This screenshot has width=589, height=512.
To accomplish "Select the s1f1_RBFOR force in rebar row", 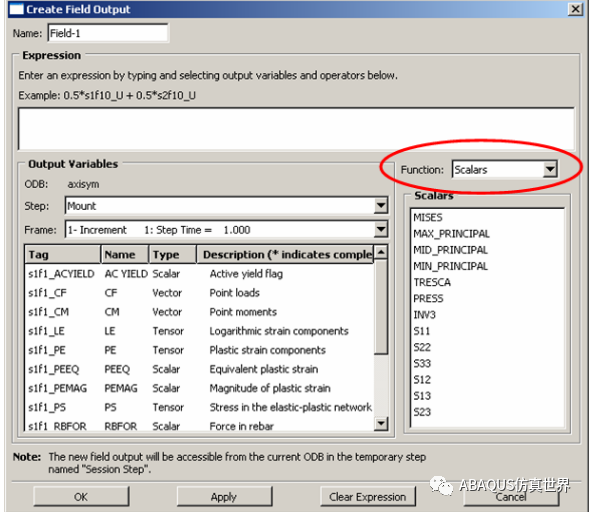I will (x=199, y=426).
